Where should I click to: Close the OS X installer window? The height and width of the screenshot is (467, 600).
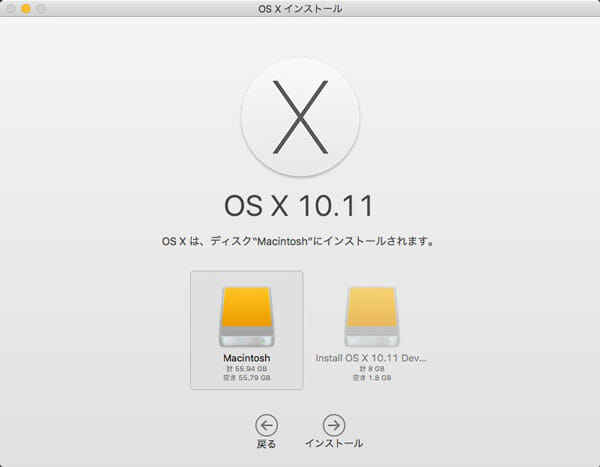(x=10, y=9)
